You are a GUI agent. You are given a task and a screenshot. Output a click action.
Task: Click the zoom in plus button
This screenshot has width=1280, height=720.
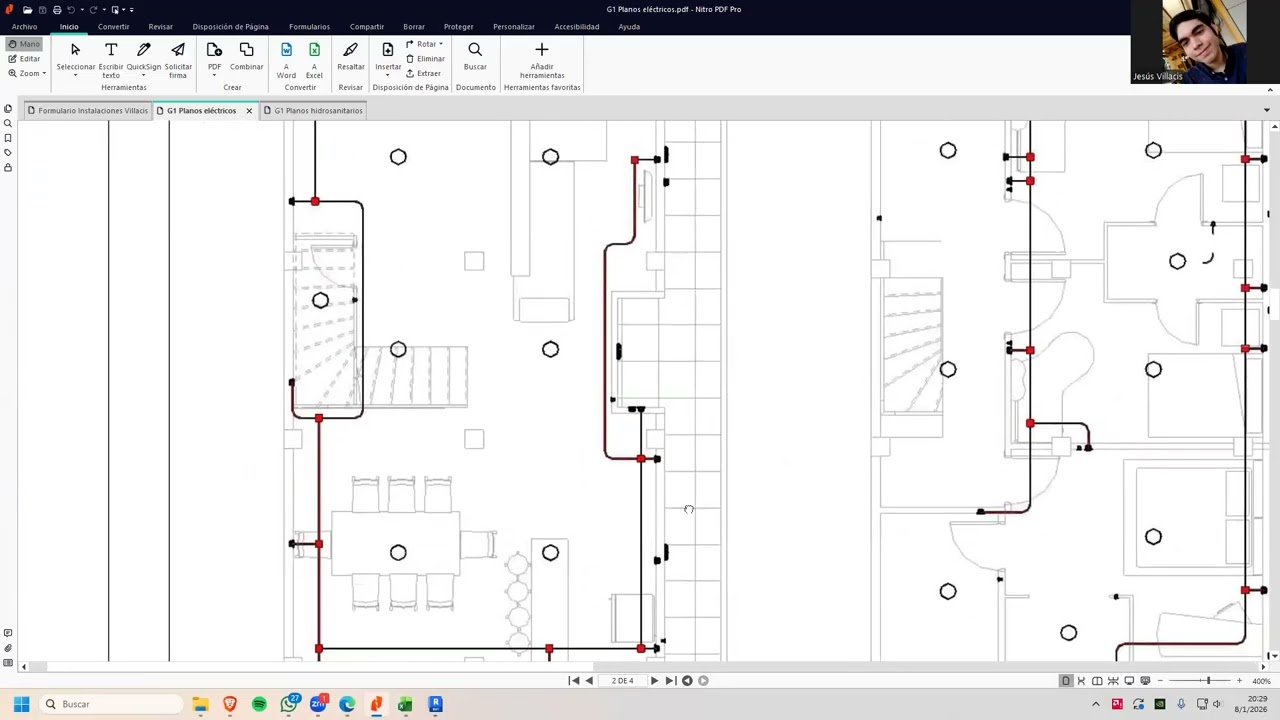(x=1239, y=681)
